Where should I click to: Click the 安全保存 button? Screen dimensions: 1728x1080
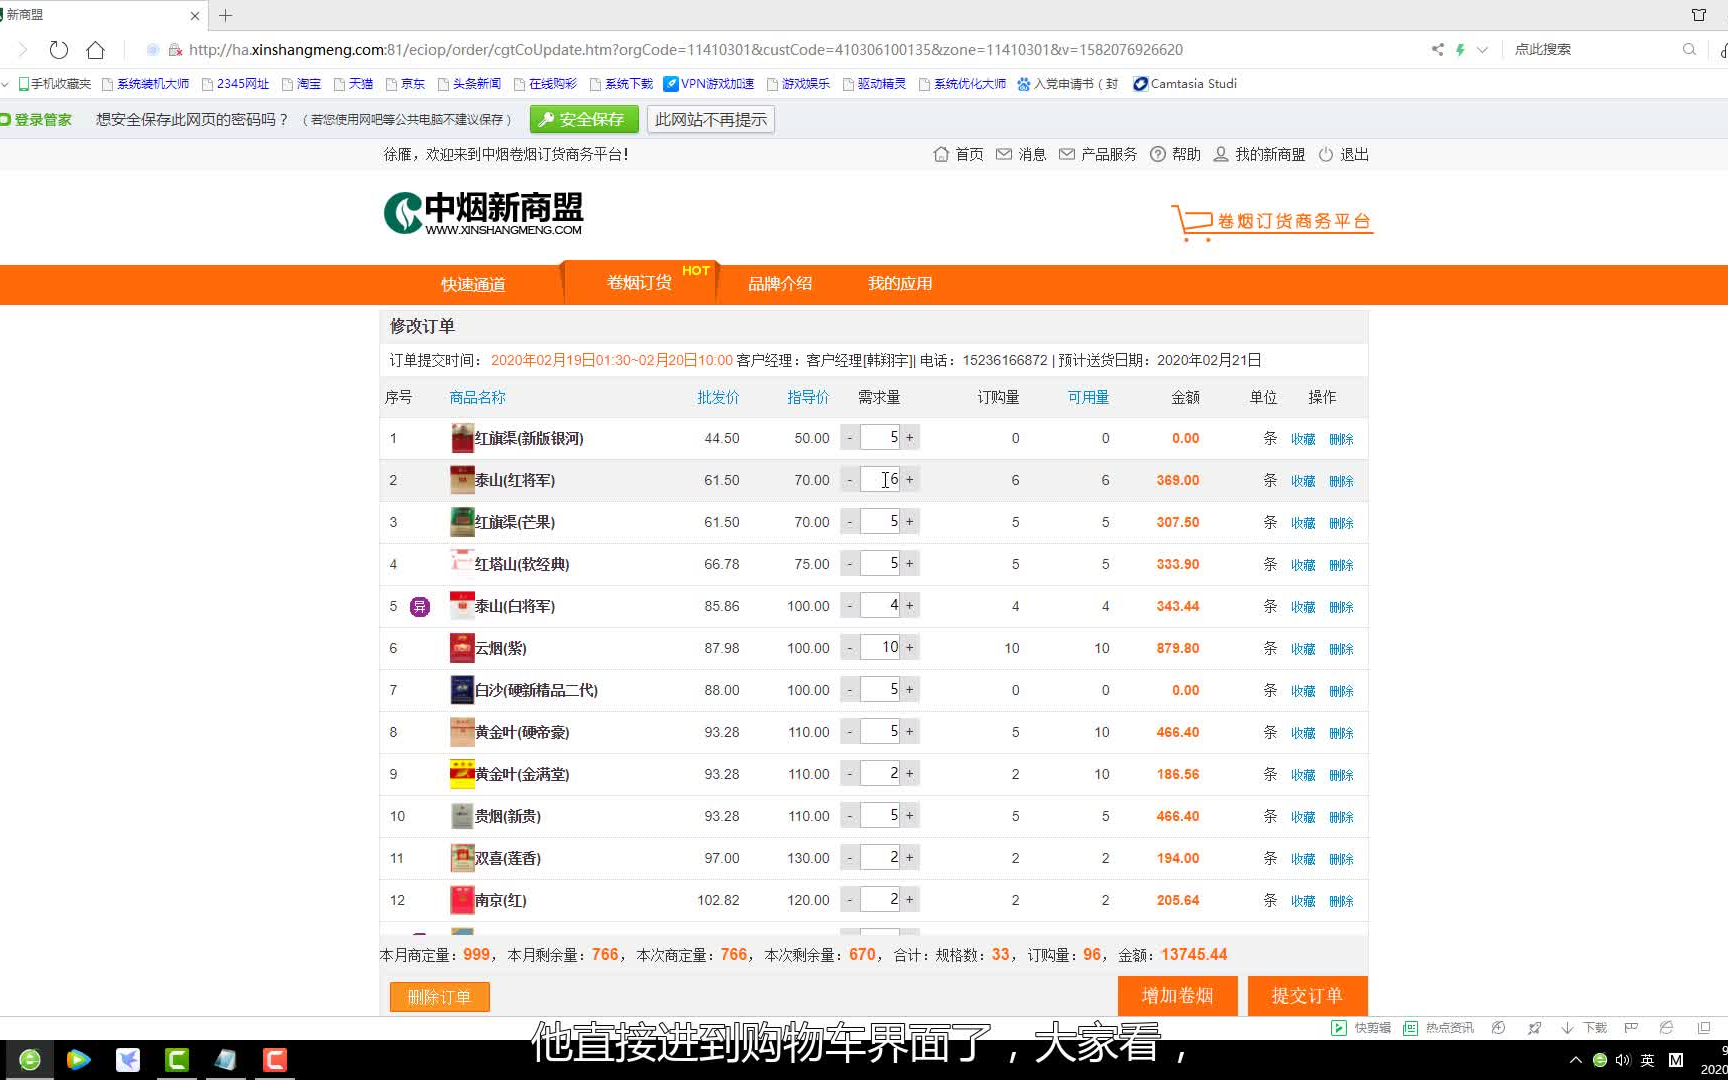(x=584, y=119)
